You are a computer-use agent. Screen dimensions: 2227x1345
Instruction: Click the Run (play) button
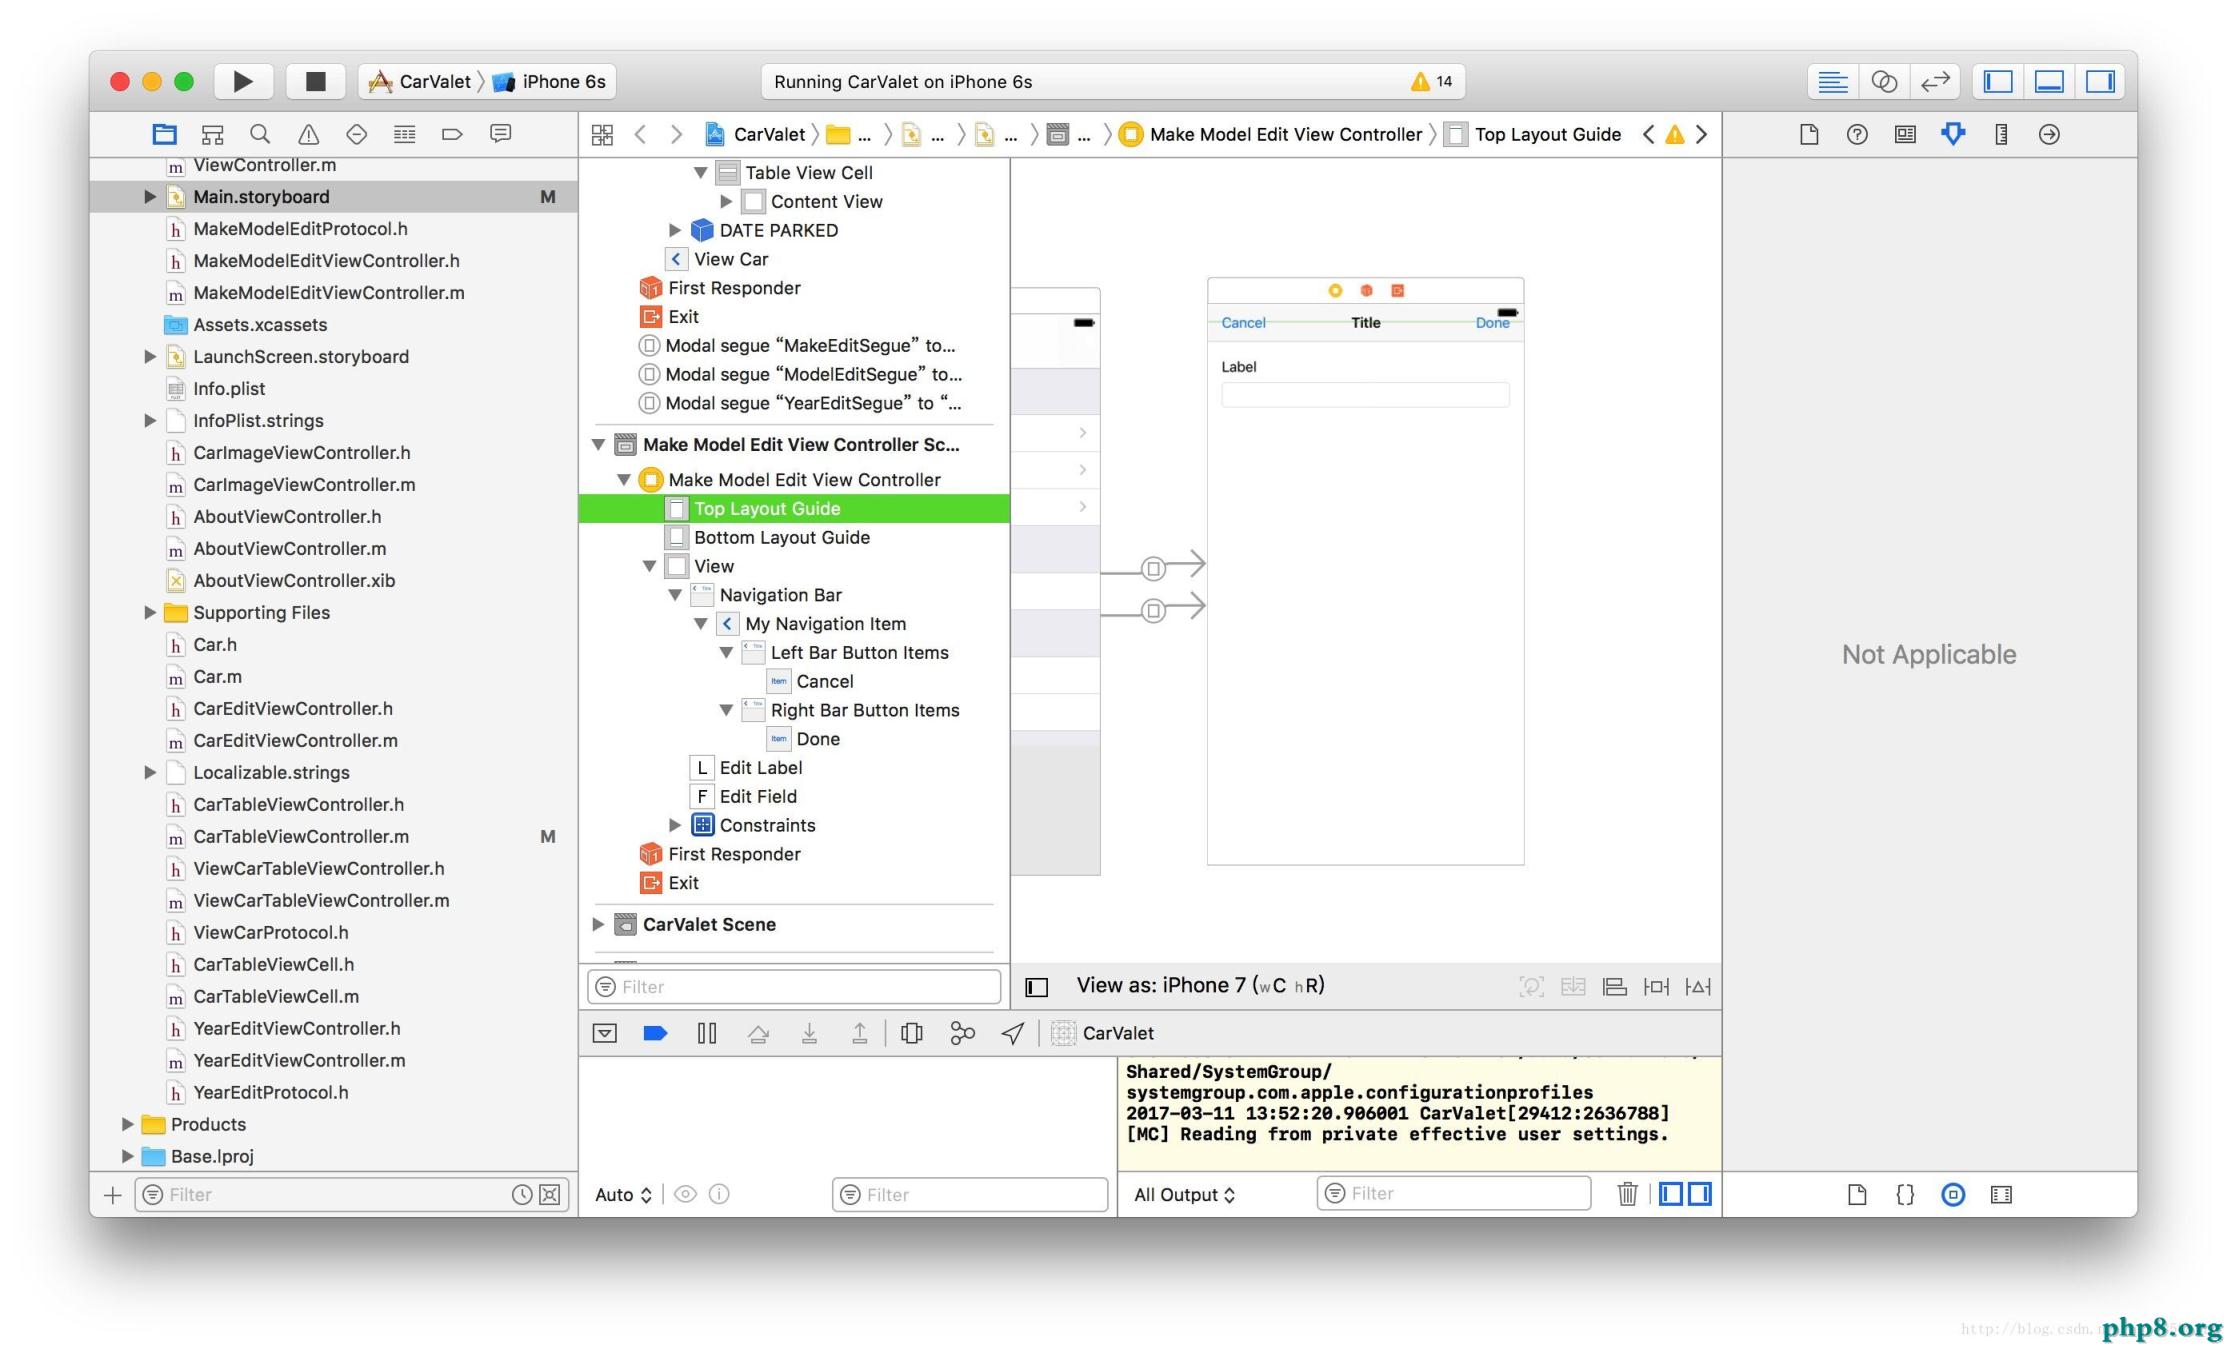tap(243, 81)
